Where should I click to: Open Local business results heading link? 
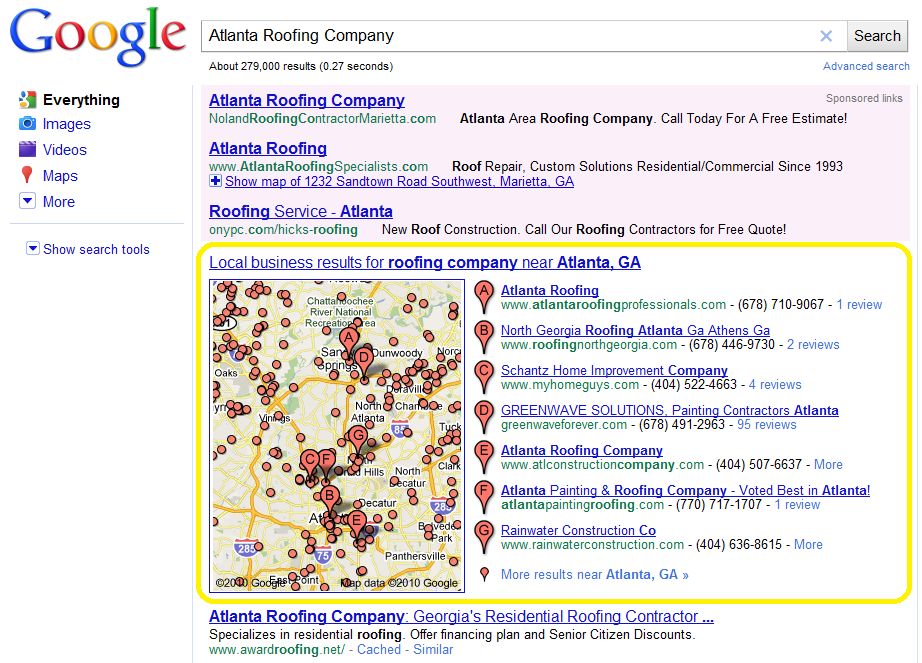tap(425, 262)
